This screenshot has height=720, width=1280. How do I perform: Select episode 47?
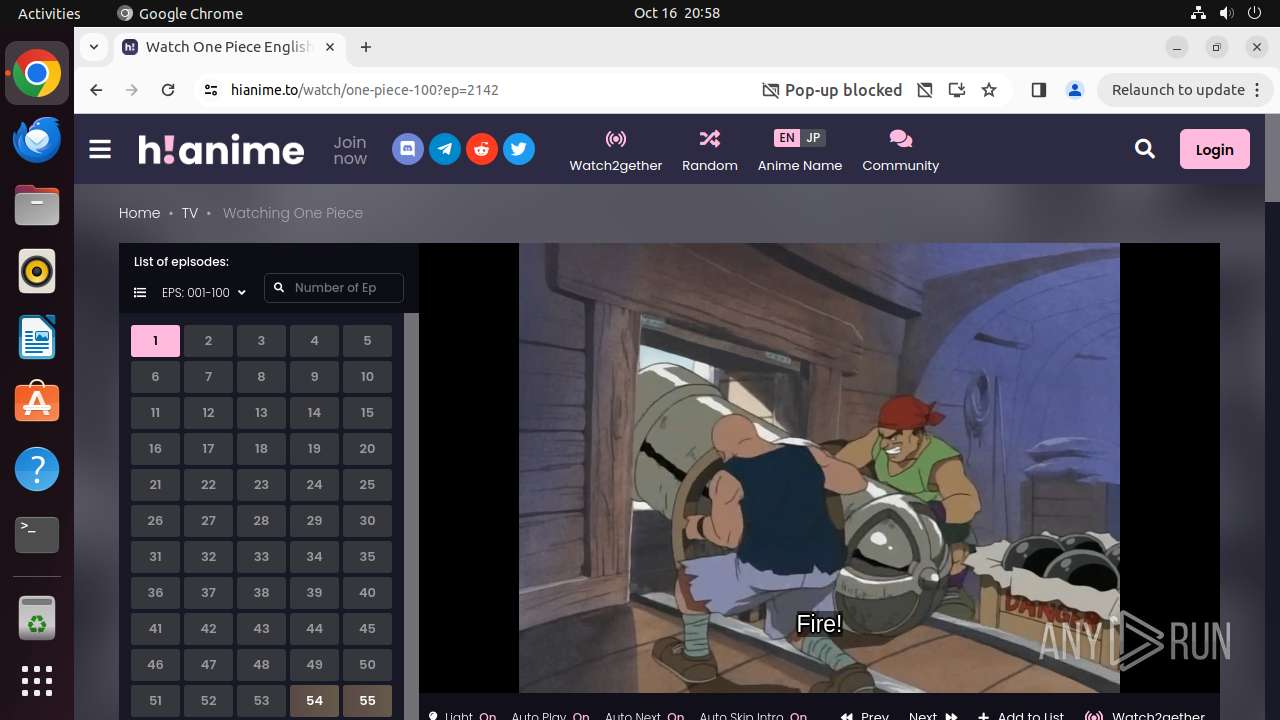(x=208, y=665)
